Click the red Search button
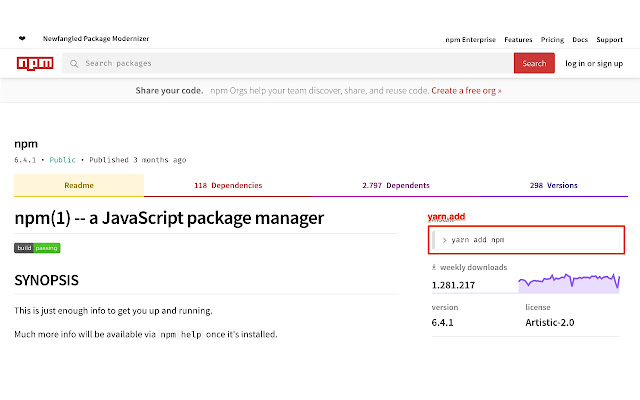 [534, 63]
